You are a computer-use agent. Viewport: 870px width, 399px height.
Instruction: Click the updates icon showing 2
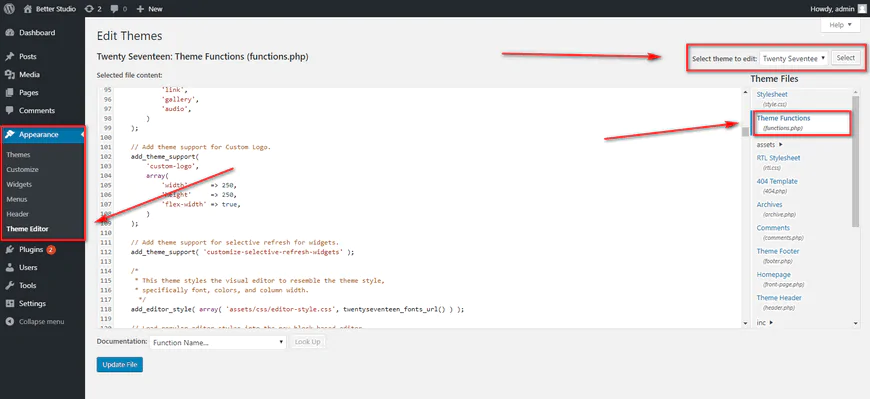[89, 9]
